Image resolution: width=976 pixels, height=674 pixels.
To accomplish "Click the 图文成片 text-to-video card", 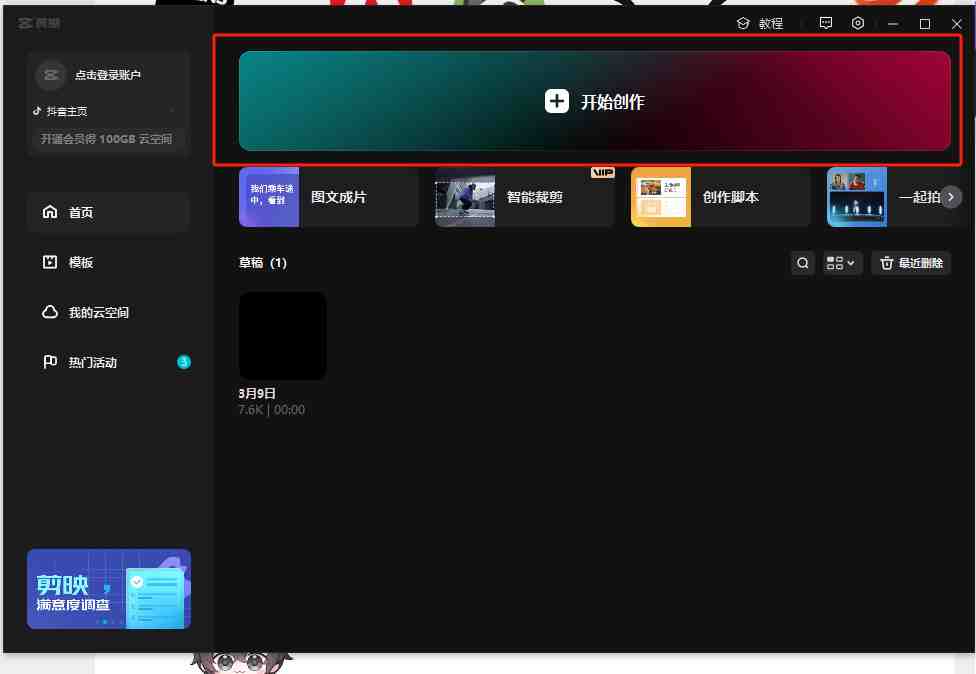I will pos(328,197).
